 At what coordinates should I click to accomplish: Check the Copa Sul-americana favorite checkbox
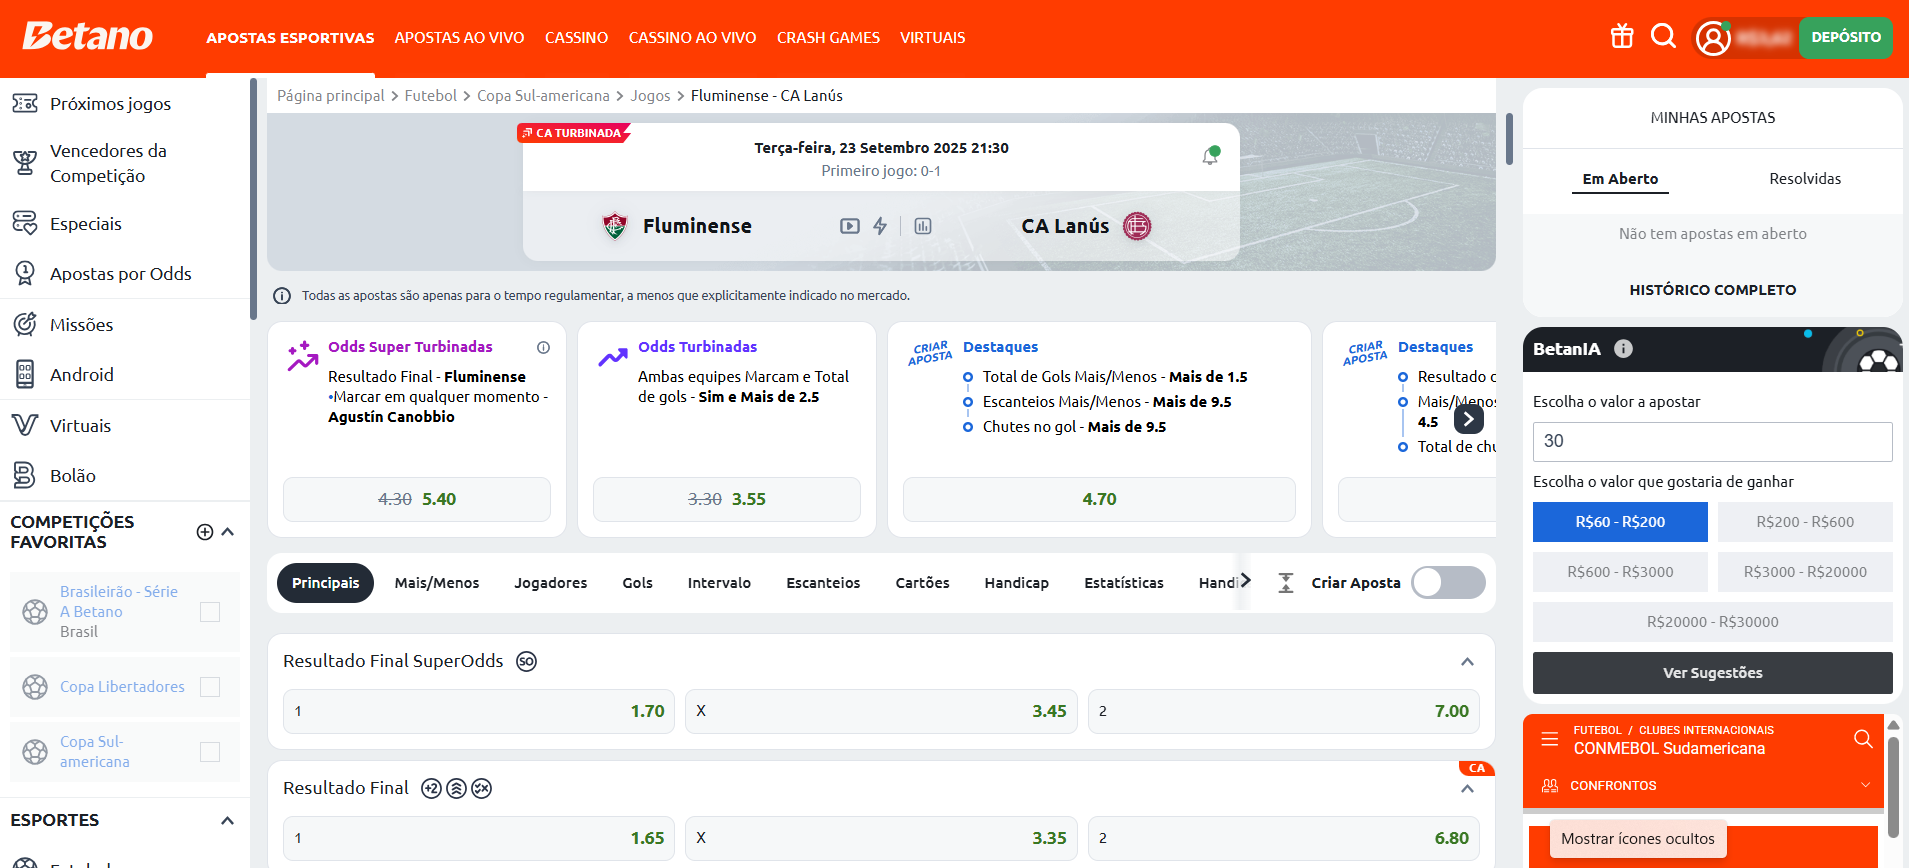[x=210, y=752]
